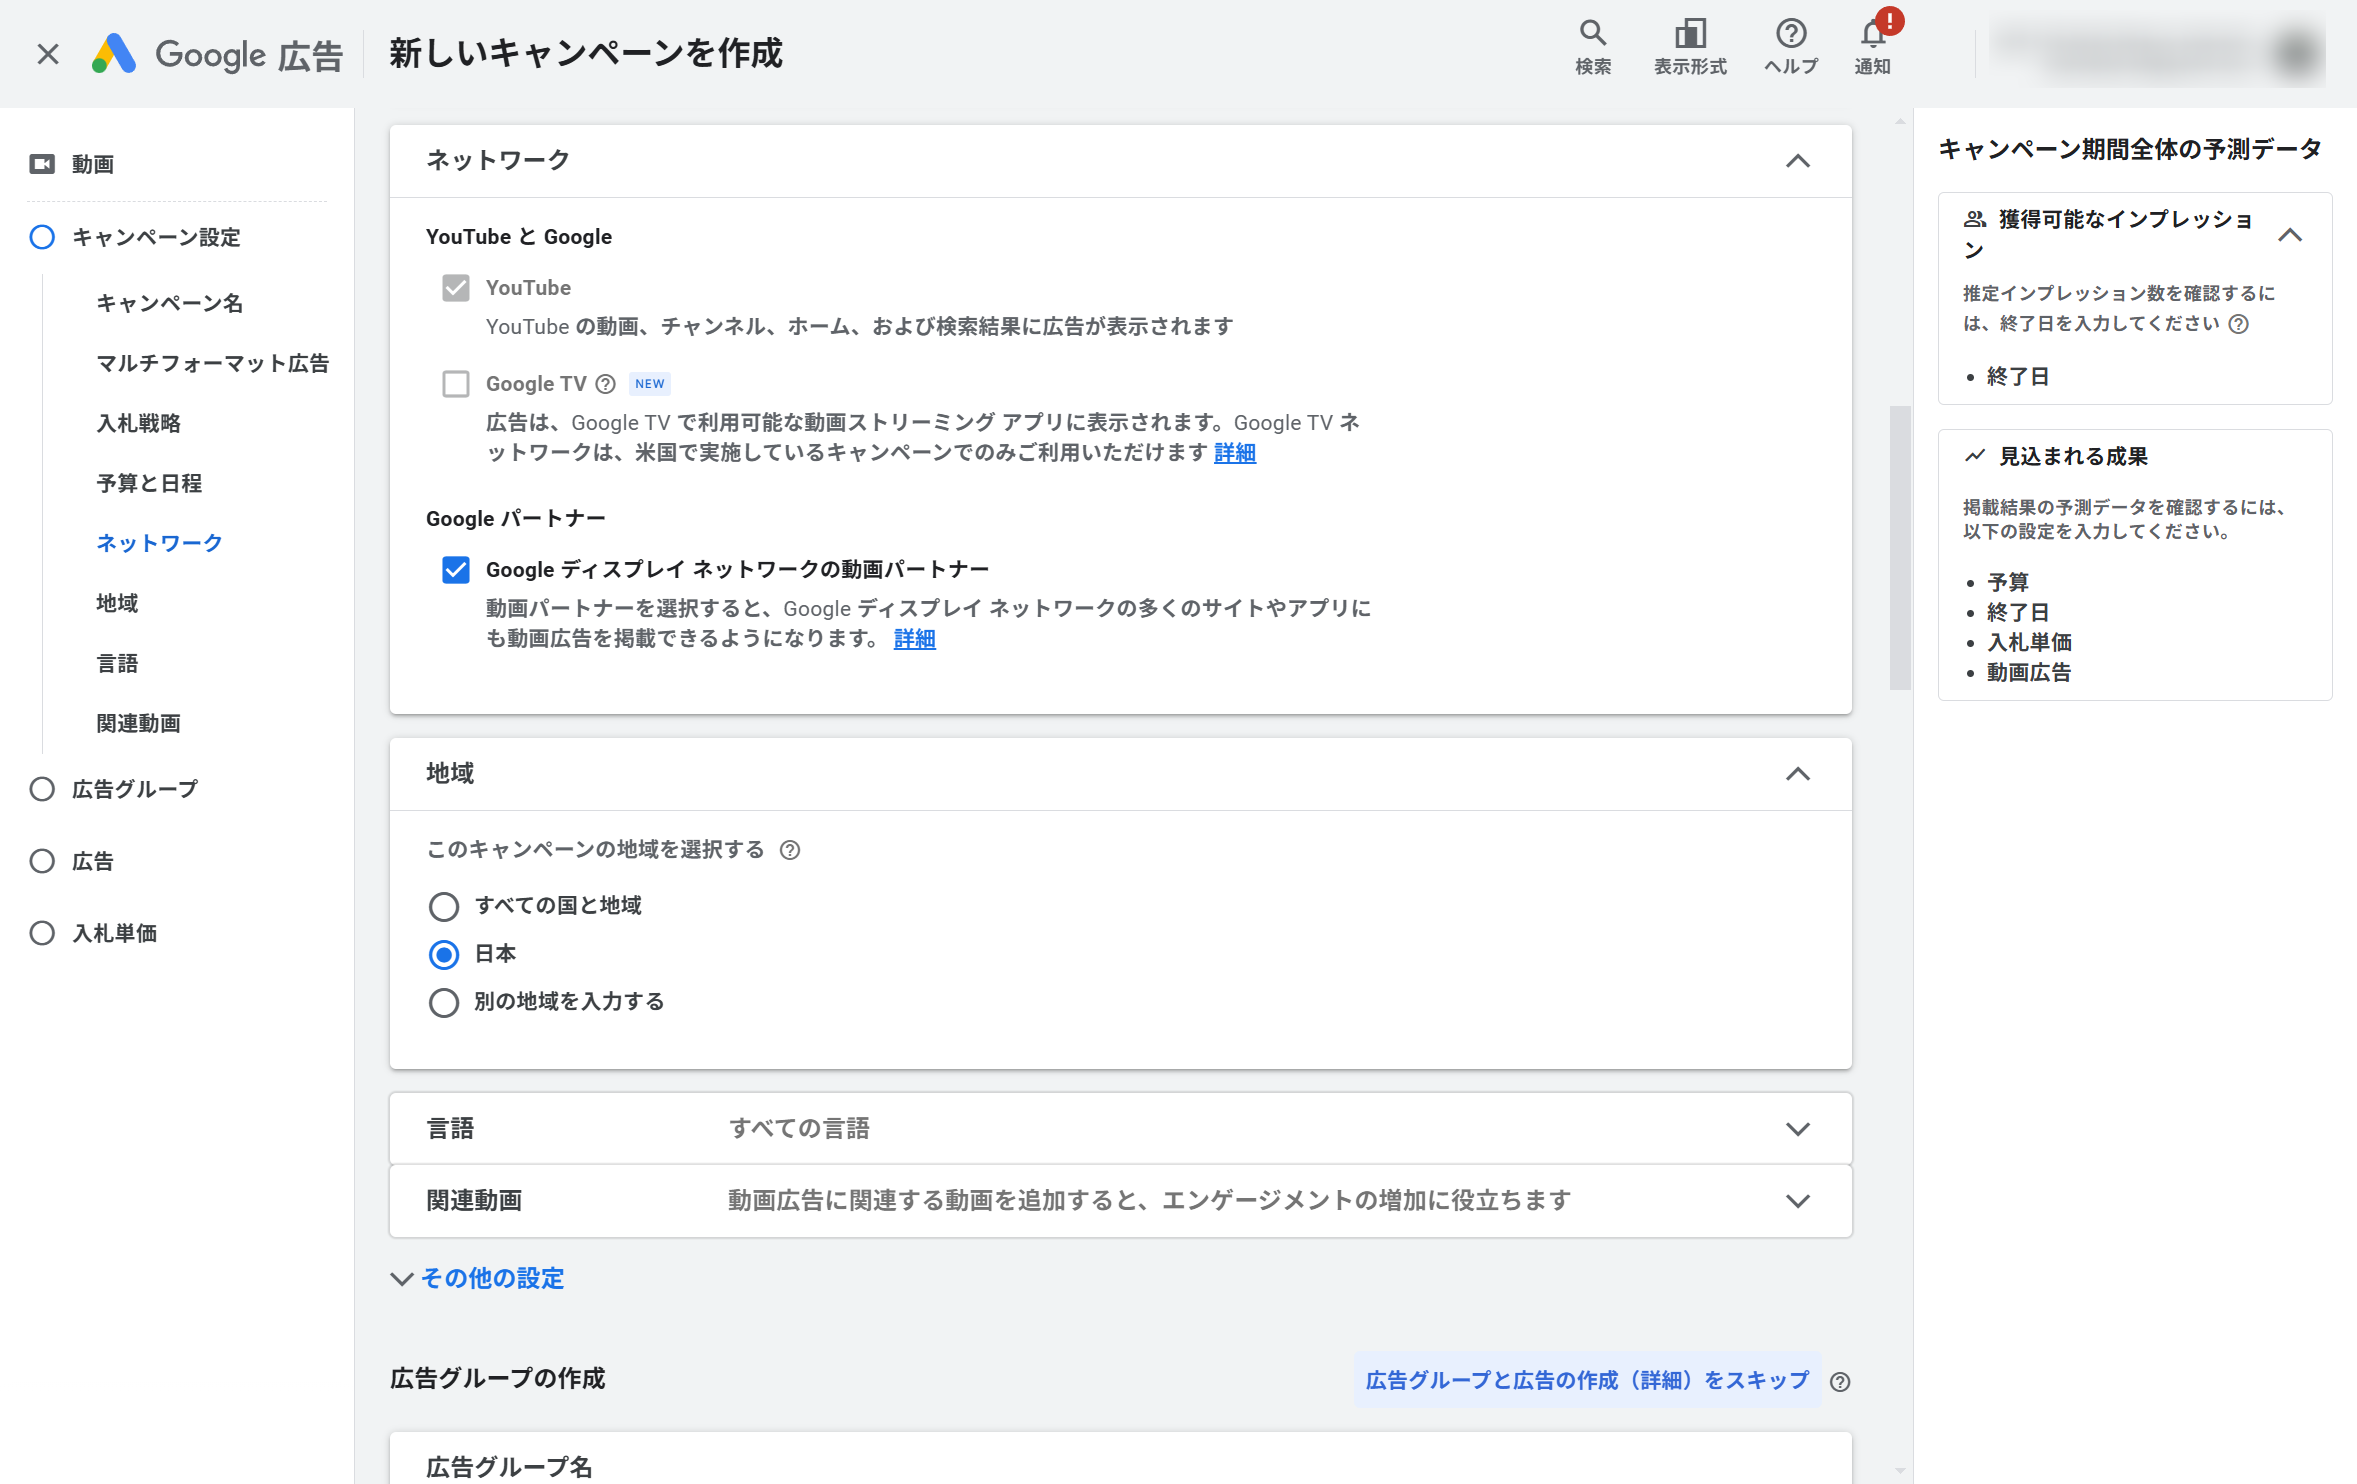Enable the Google TV checkbox
Image resolution: width=2357 pixels, height=1484 pixels.
[x=456, y=384]
